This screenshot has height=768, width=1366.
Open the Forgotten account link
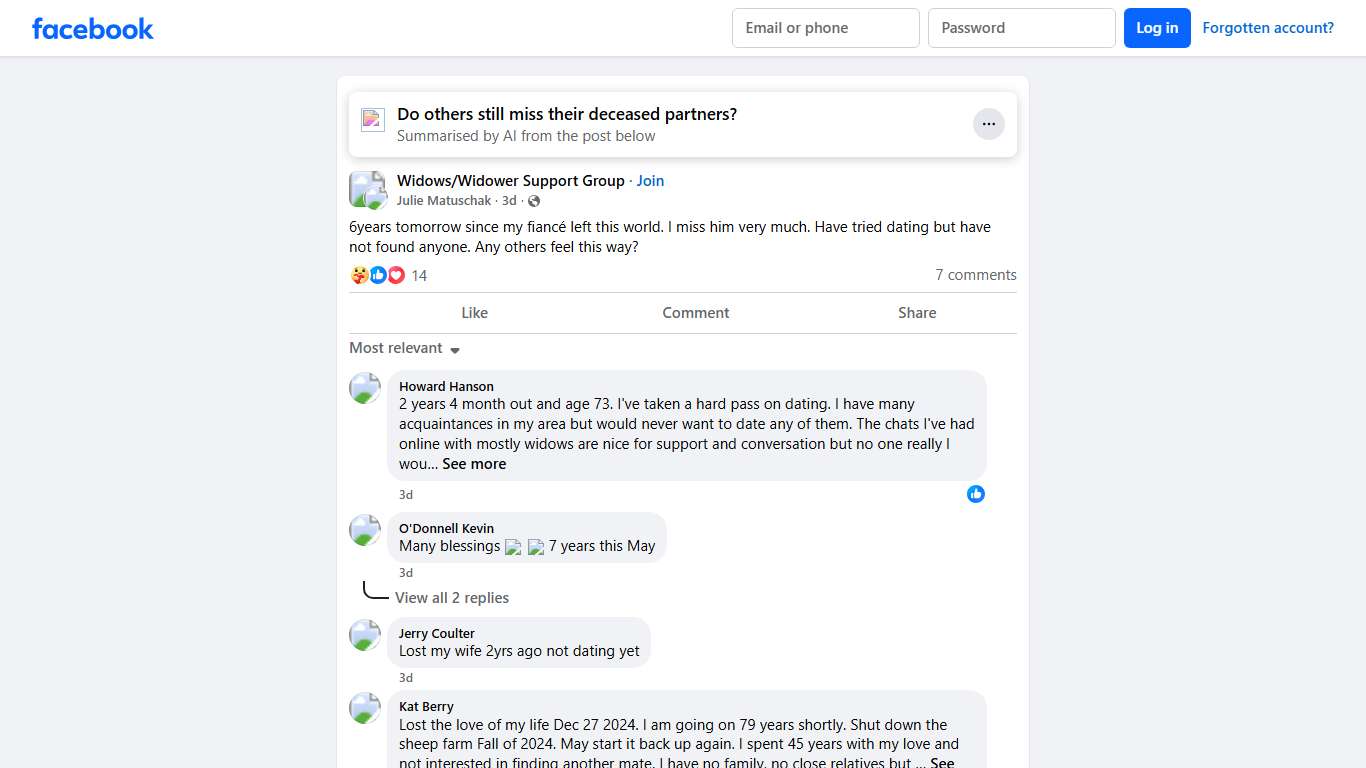coord(1267,28)
